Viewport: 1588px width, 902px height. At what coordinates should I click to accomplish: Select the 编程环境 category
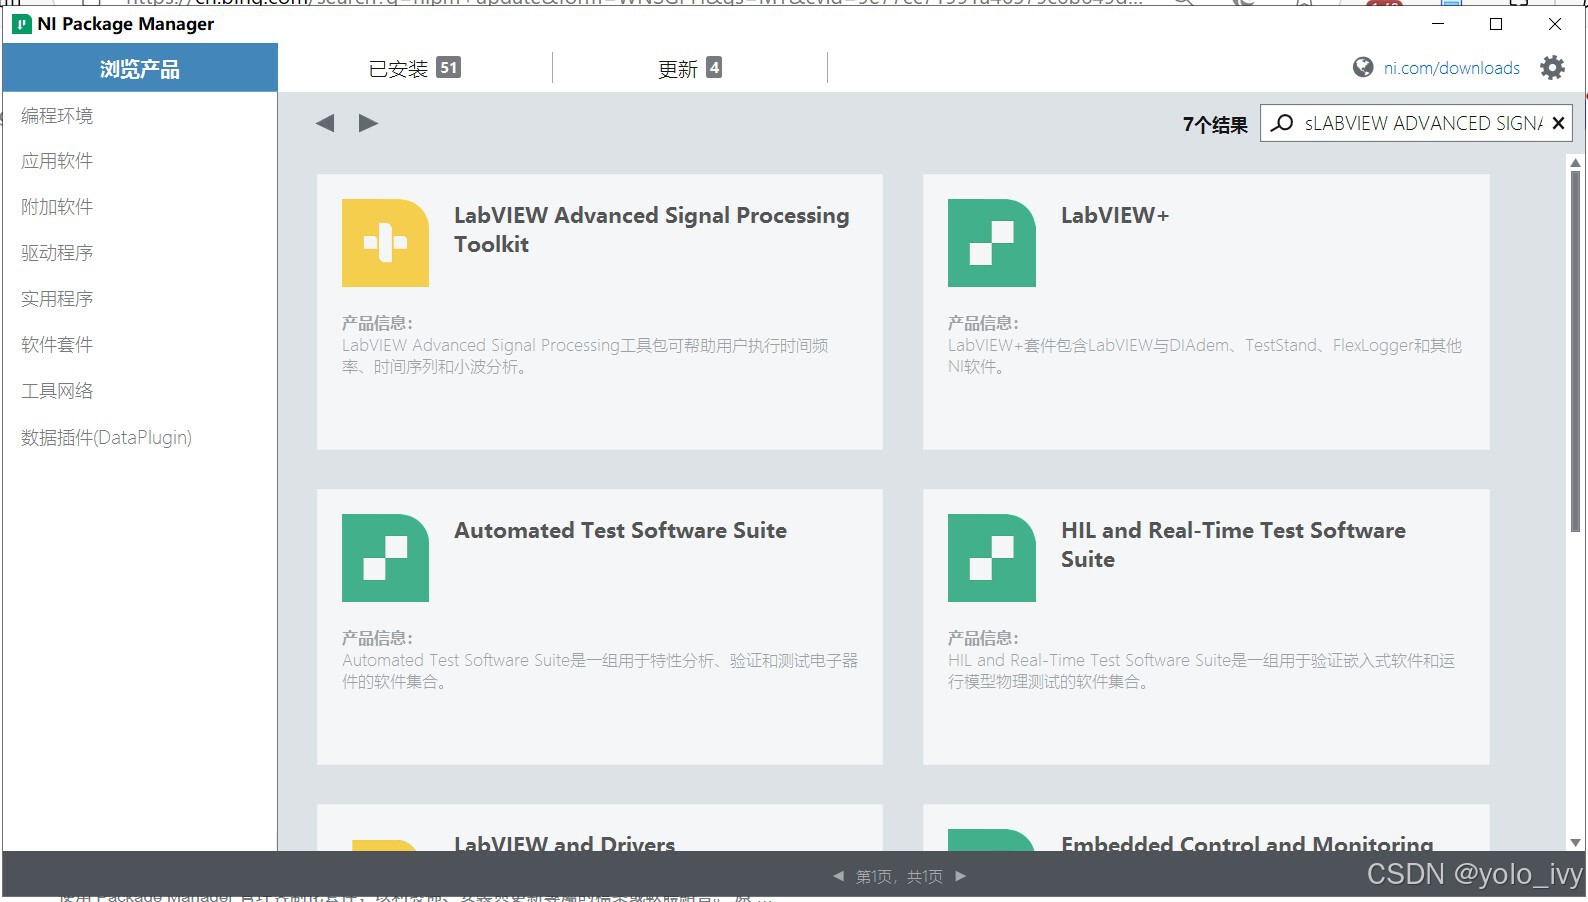coord(57,116)
